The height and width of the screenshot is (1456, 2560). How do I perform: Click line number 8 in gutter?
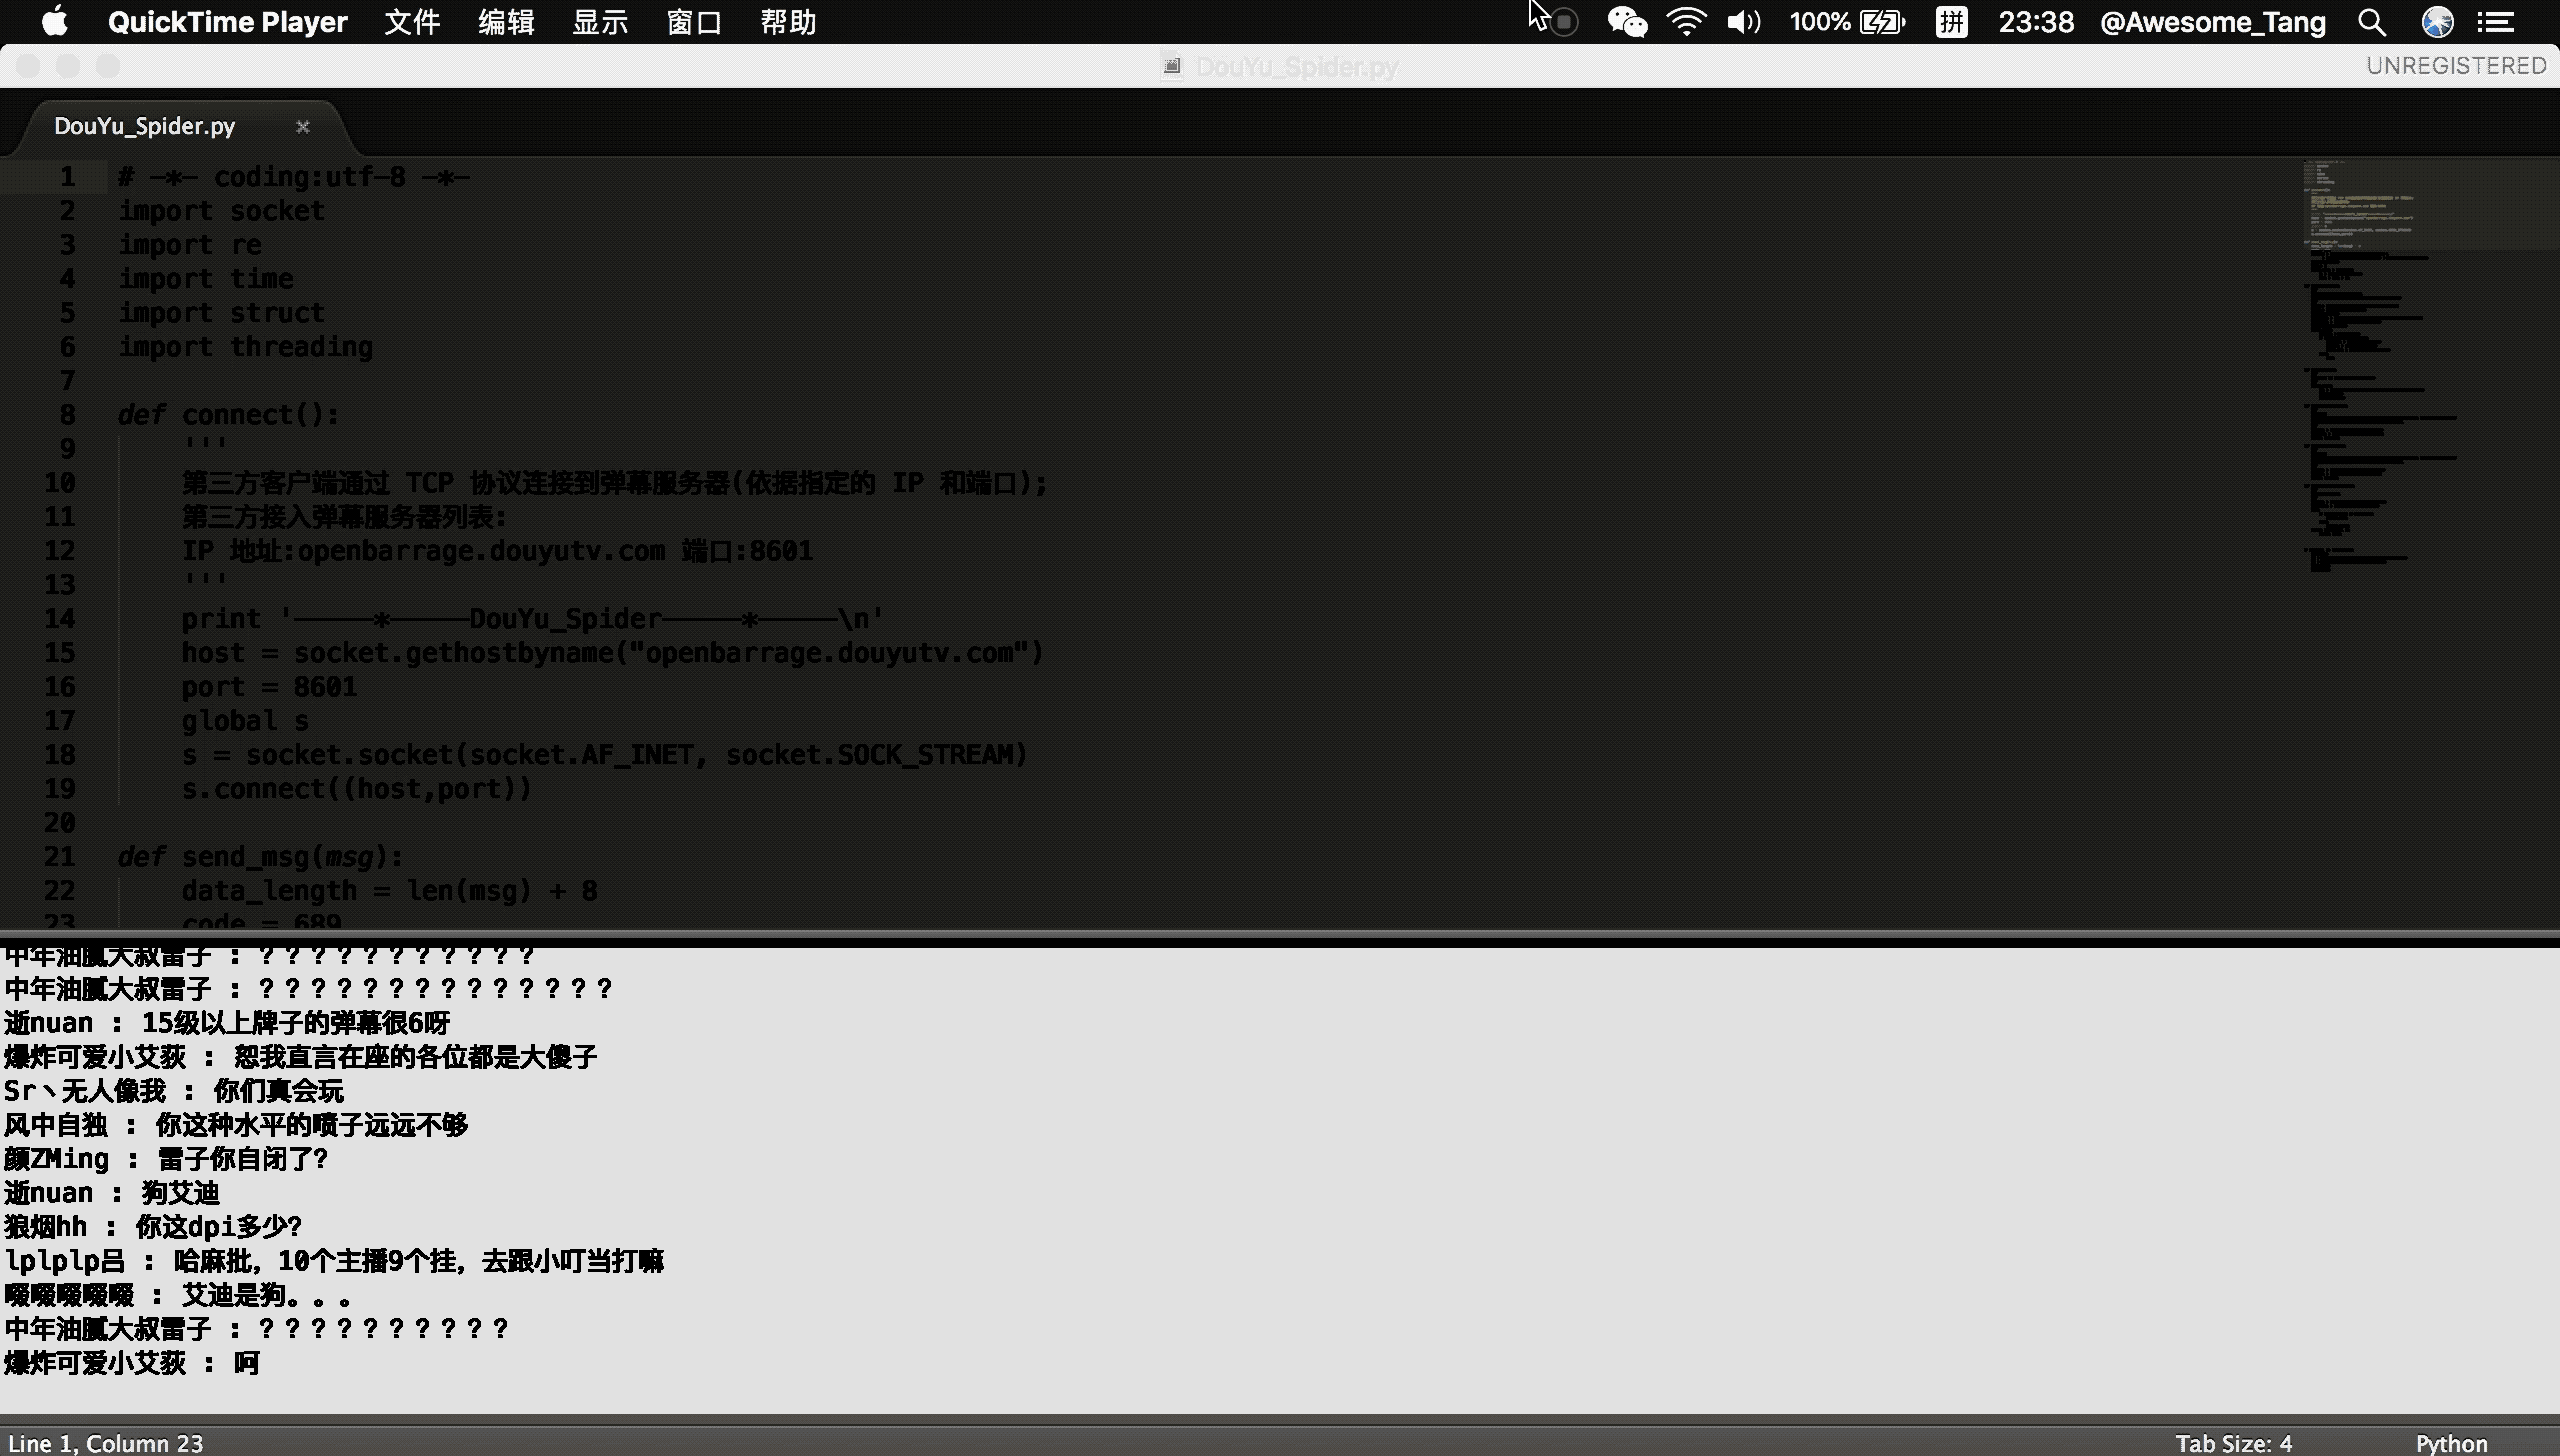[67, 414]
